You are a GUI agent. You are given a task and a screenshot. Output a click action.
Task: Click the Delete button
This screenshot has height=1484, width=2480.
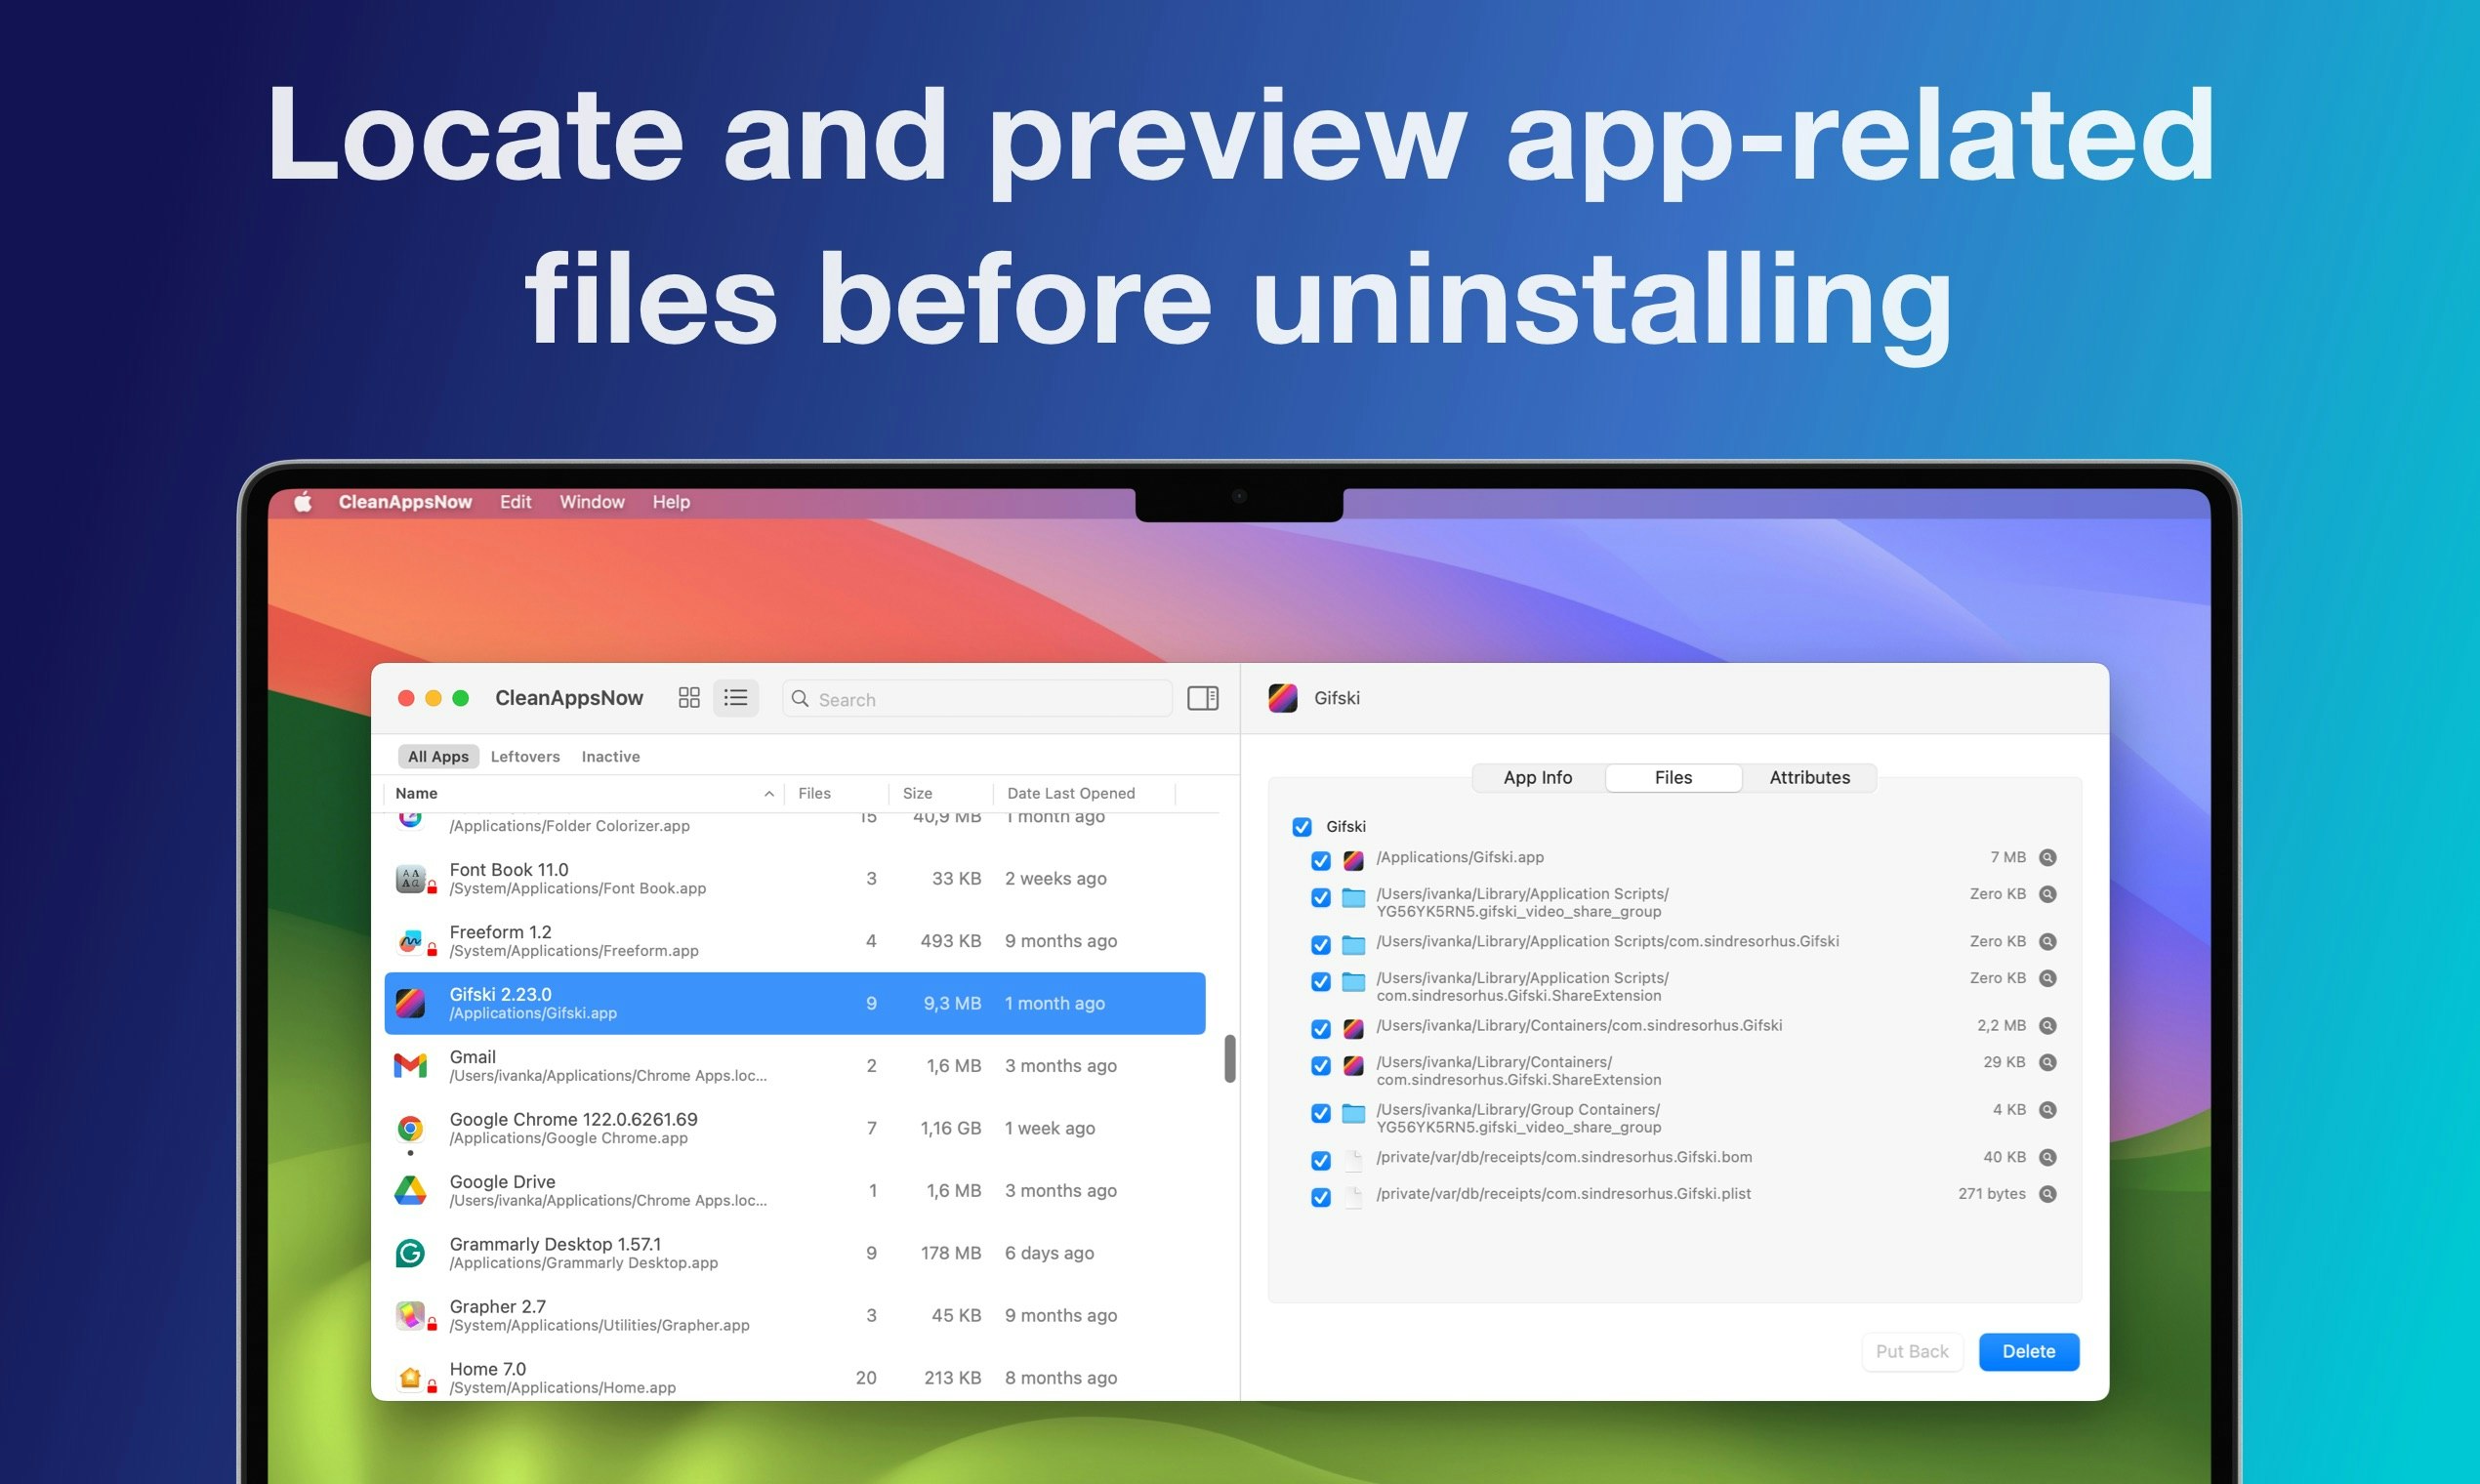pyautogui.click(x=2028, y=1352)
